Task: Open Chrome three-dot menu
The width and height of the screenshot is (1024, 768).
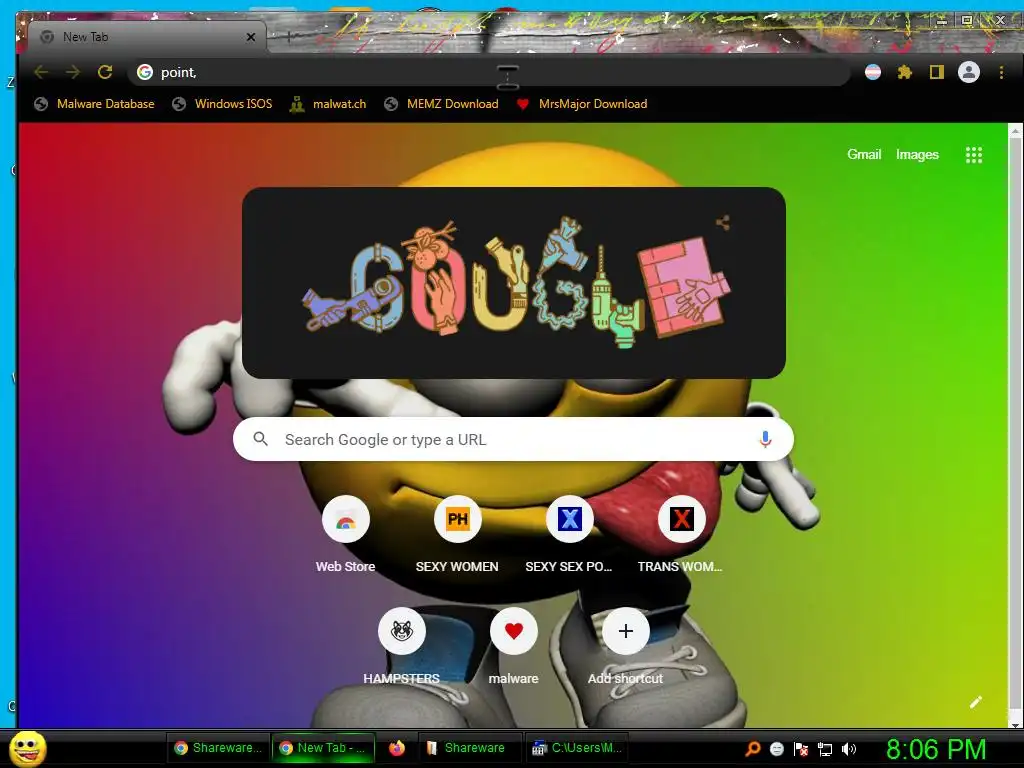Action: (x=1001, y=72)
